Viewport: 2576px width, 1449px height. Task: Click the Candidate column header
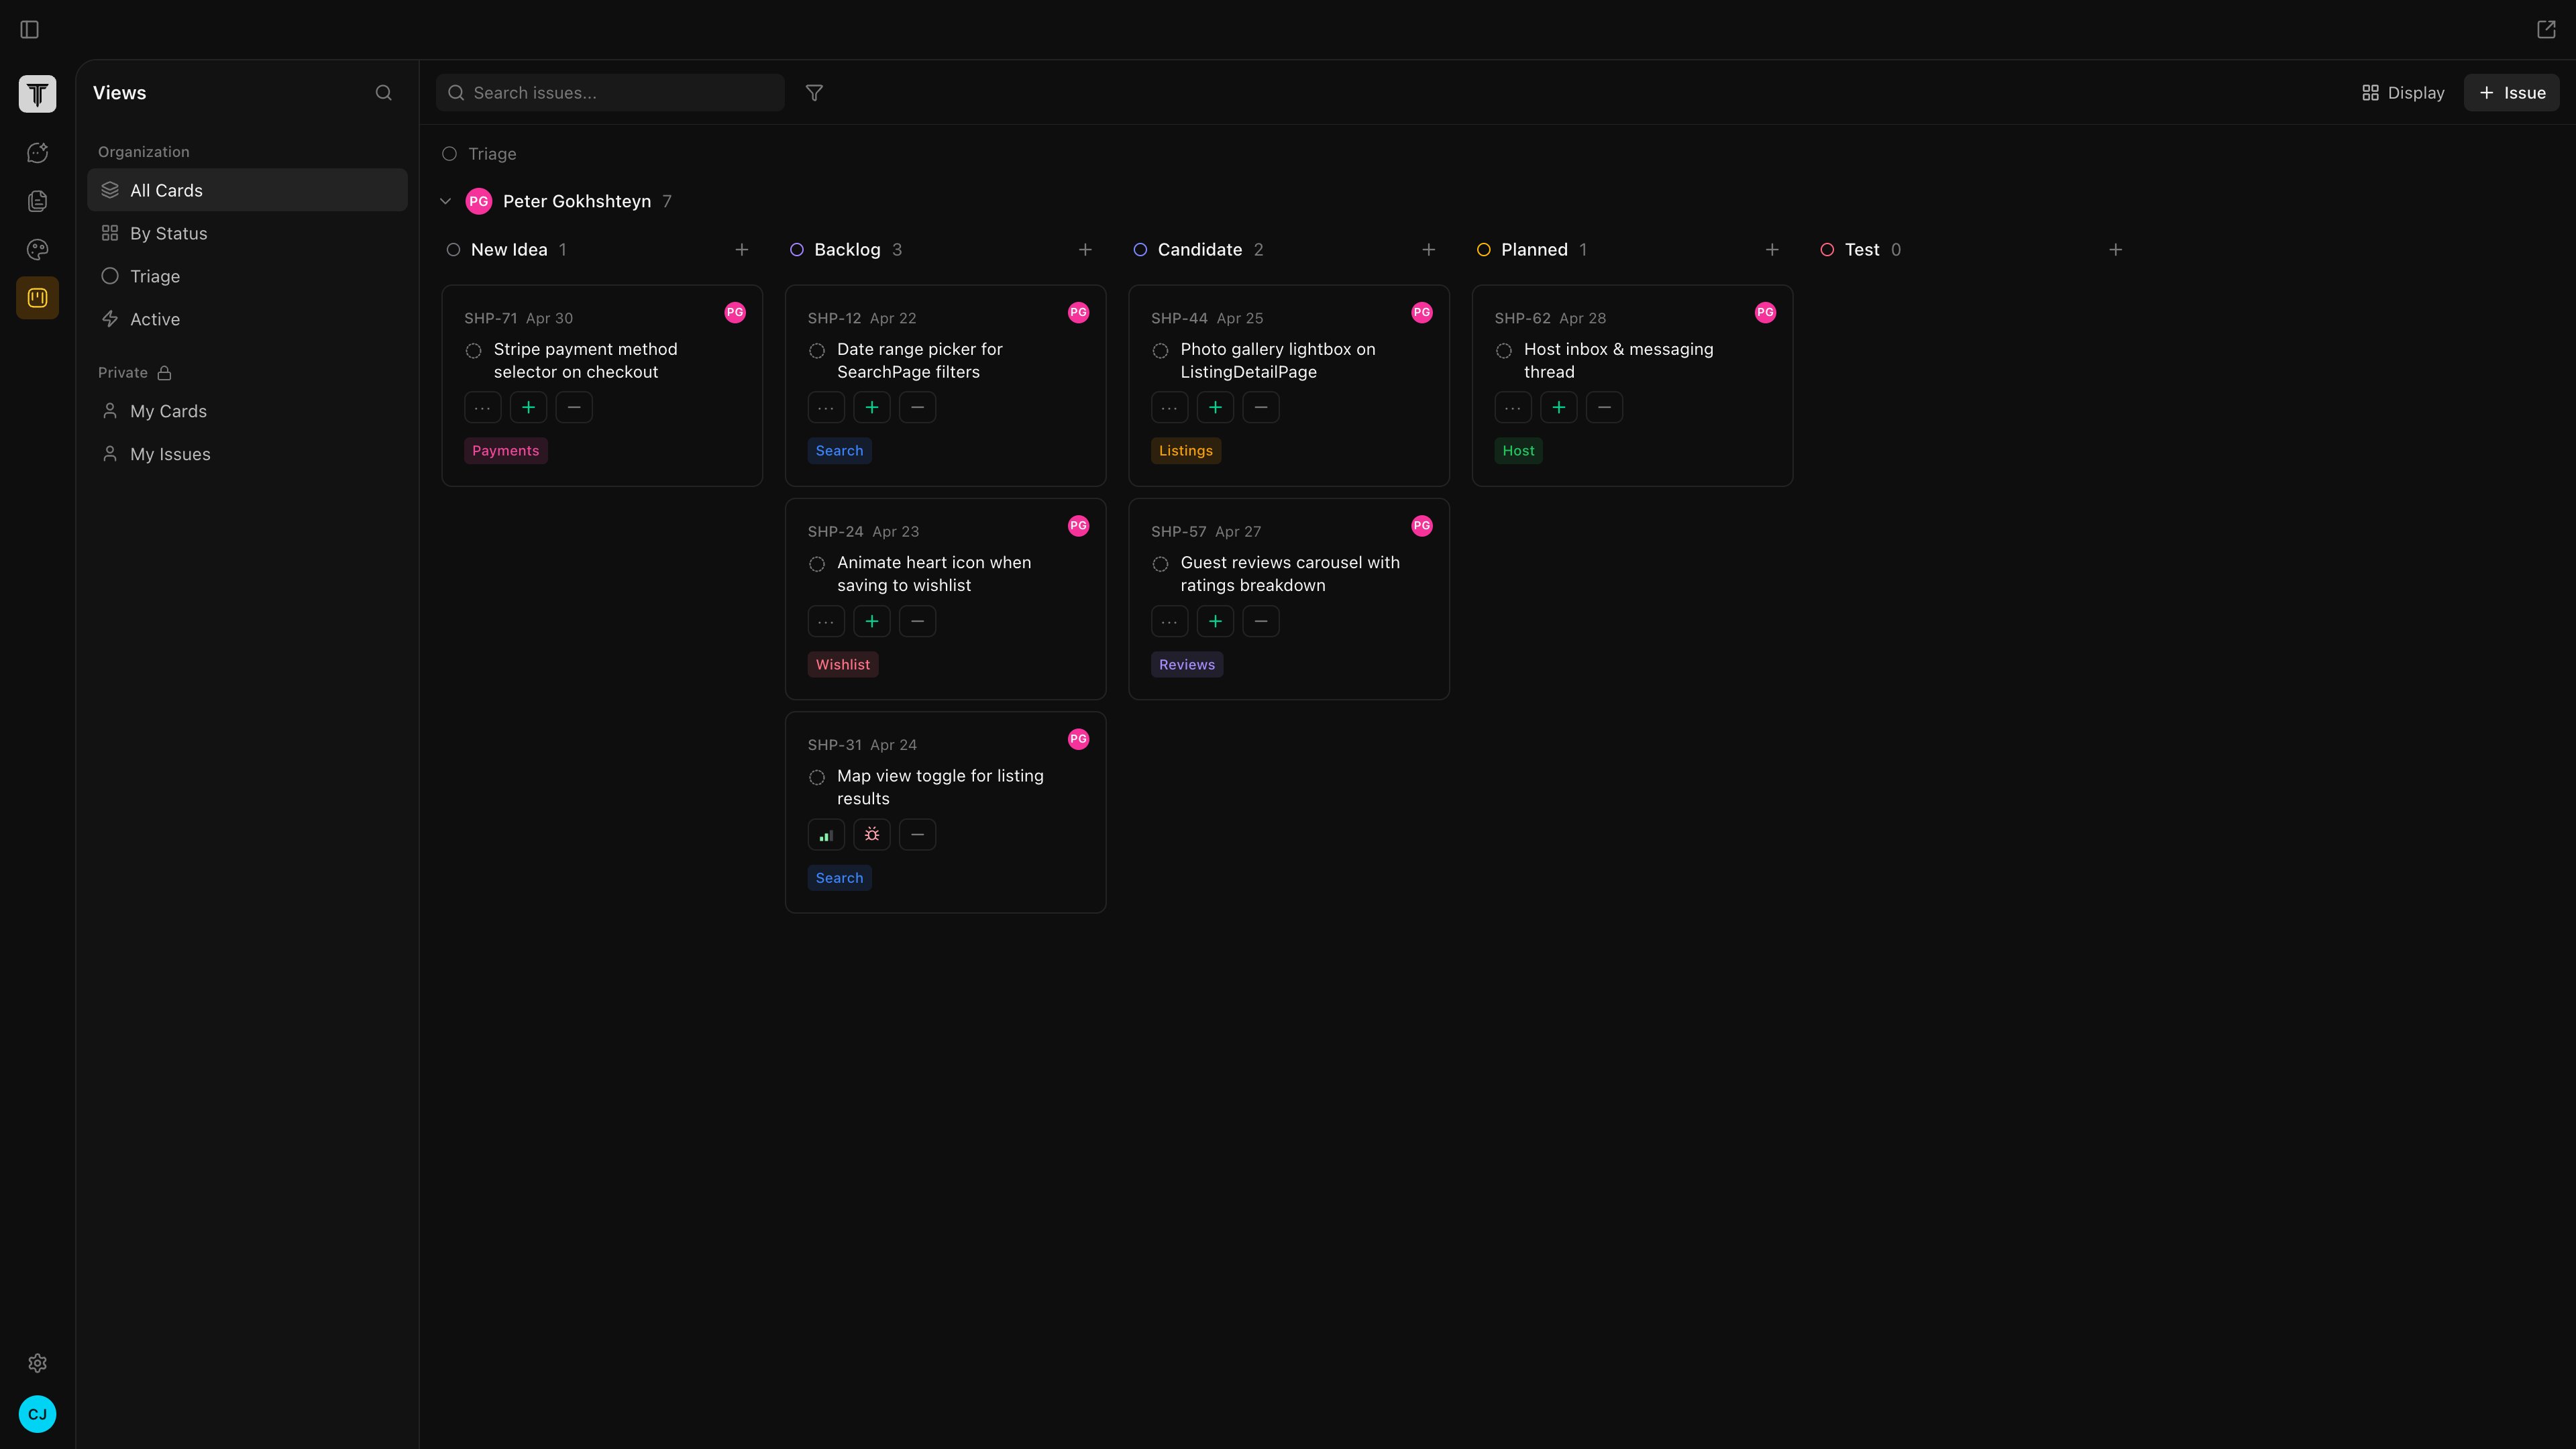[1199, 250]
